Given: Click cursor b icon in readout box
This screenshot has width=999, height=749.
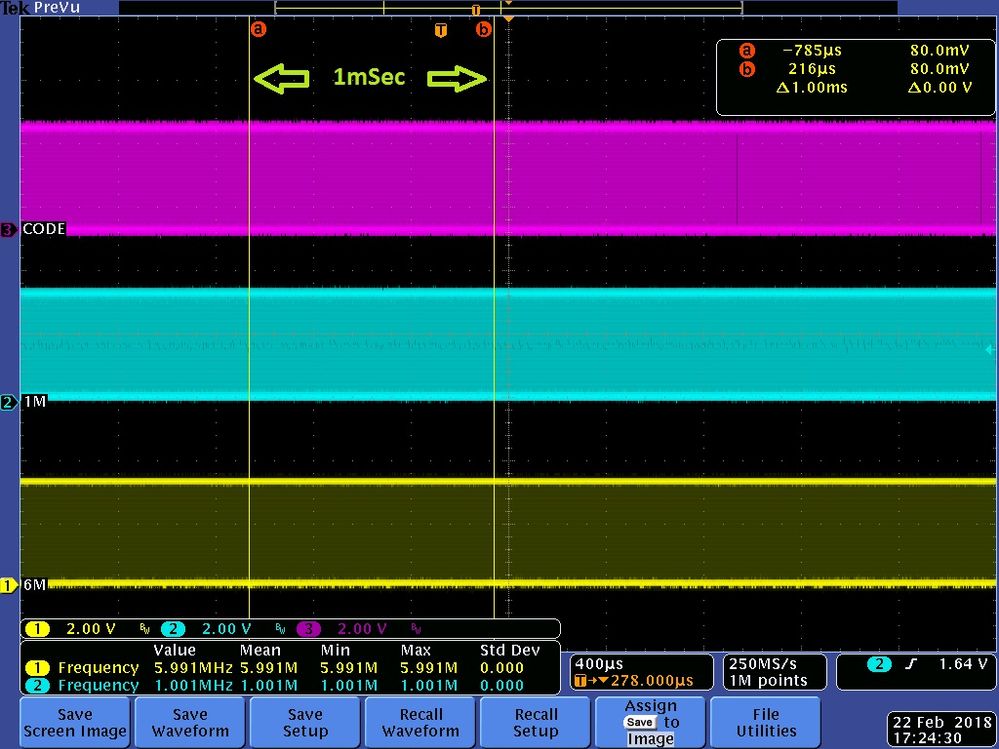Looking at the screenshot, I should 747,69.
